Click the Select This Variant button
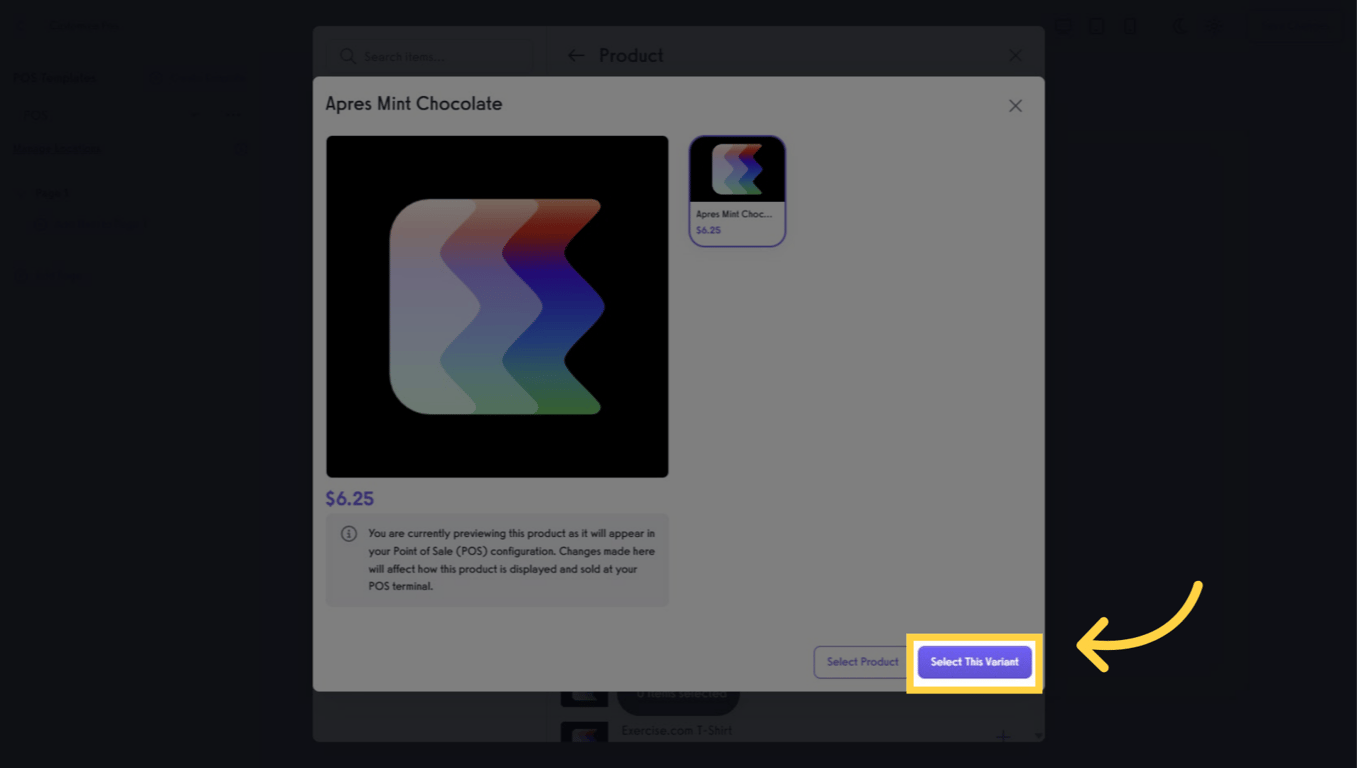Viewport: 1357px width, 768px height. tap(974, 662)
